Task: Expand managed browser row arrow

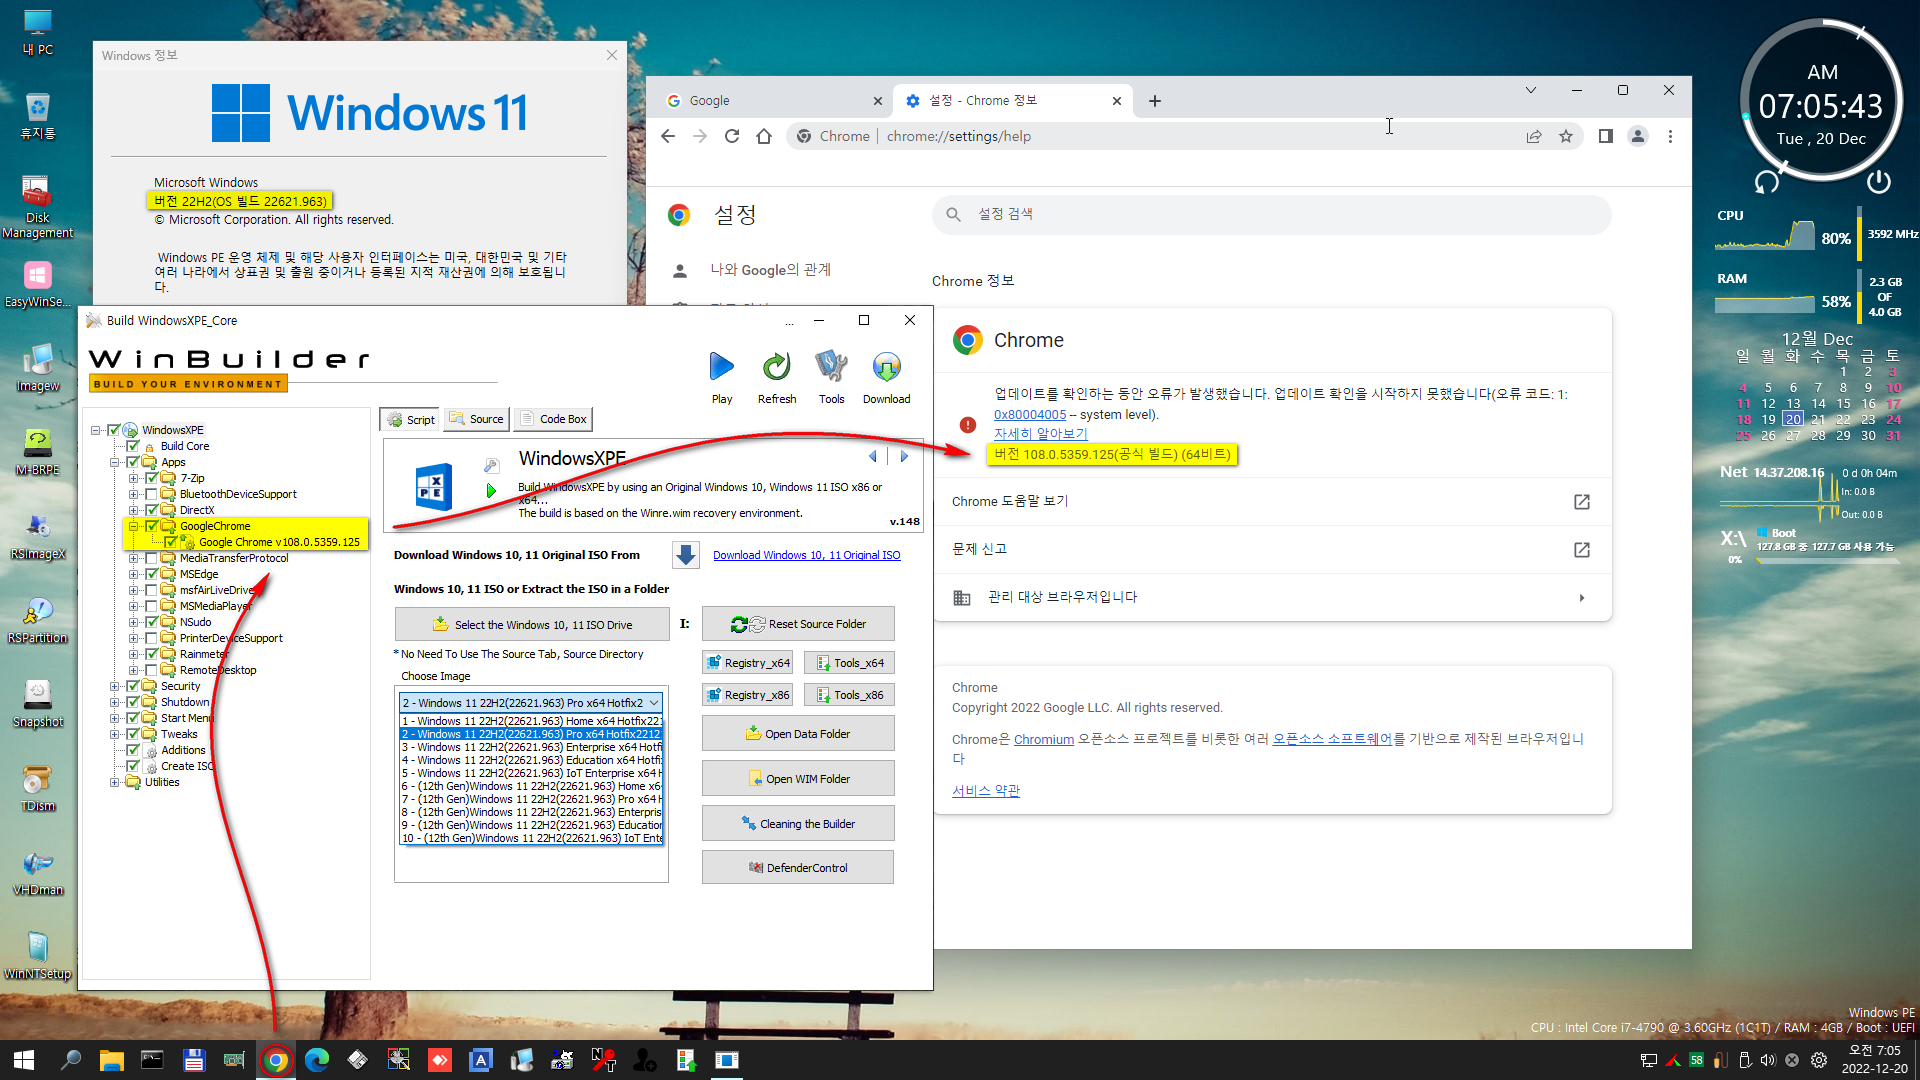Action: pos(1582,598)
